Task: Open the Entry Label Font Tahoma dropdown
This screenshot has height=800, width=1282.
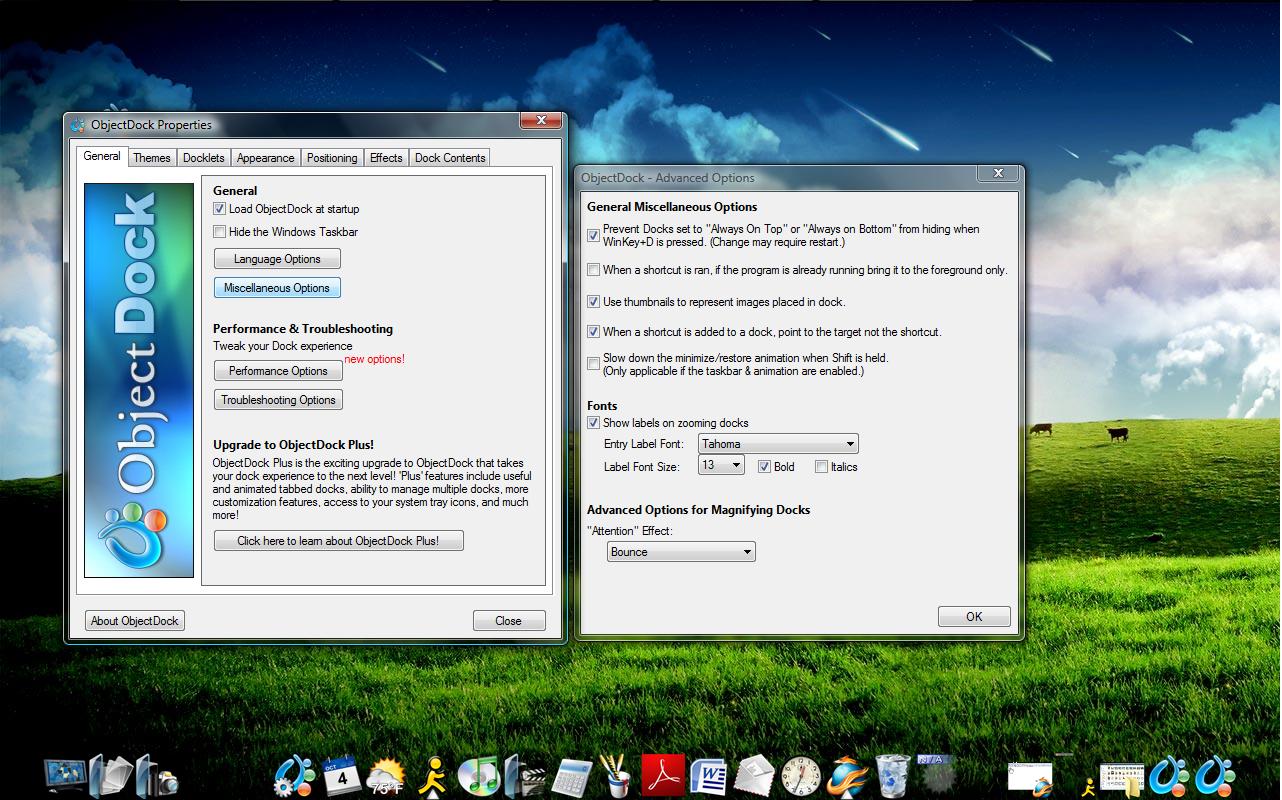Action: [x=778, y=444]
